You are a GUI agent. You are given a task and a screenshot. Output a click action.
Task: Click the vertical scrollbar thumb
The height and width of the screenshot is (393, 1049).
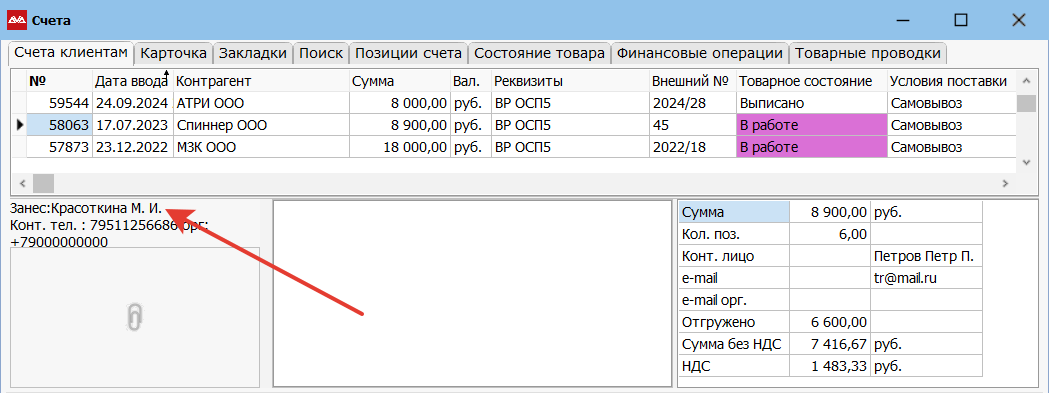(x=1026, y=104)
